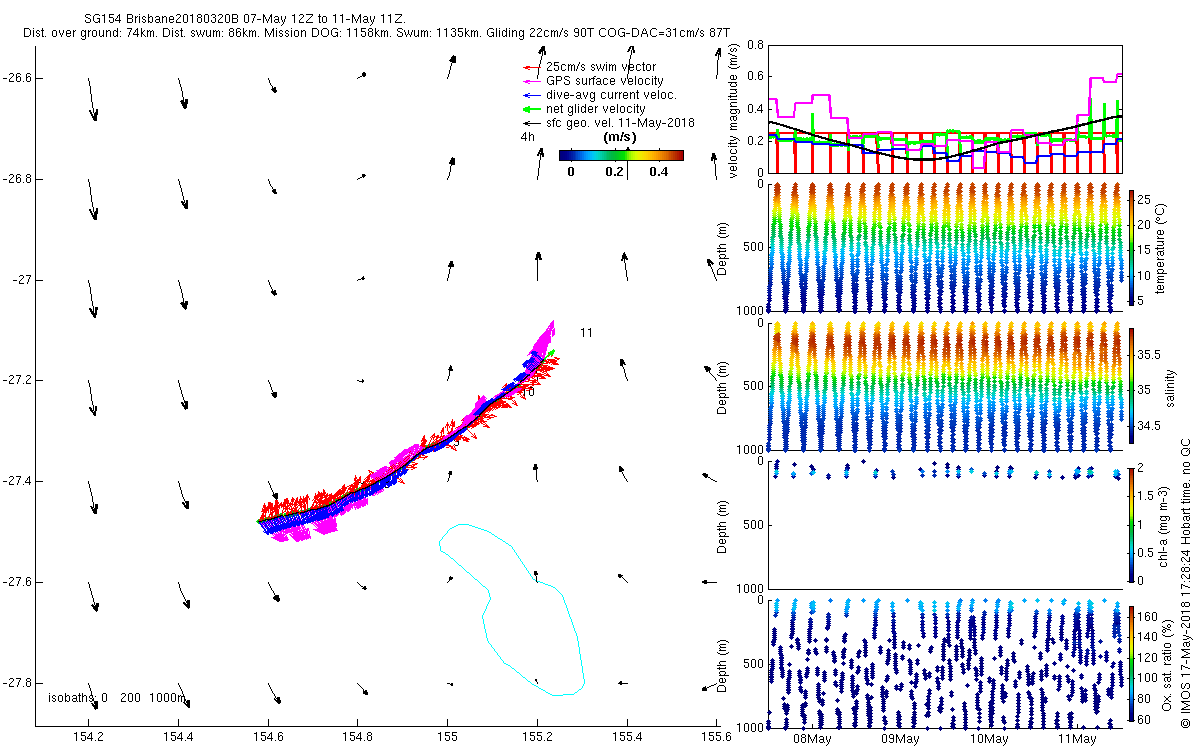Click the '-26.6' latitude tick label

point(20,78)
